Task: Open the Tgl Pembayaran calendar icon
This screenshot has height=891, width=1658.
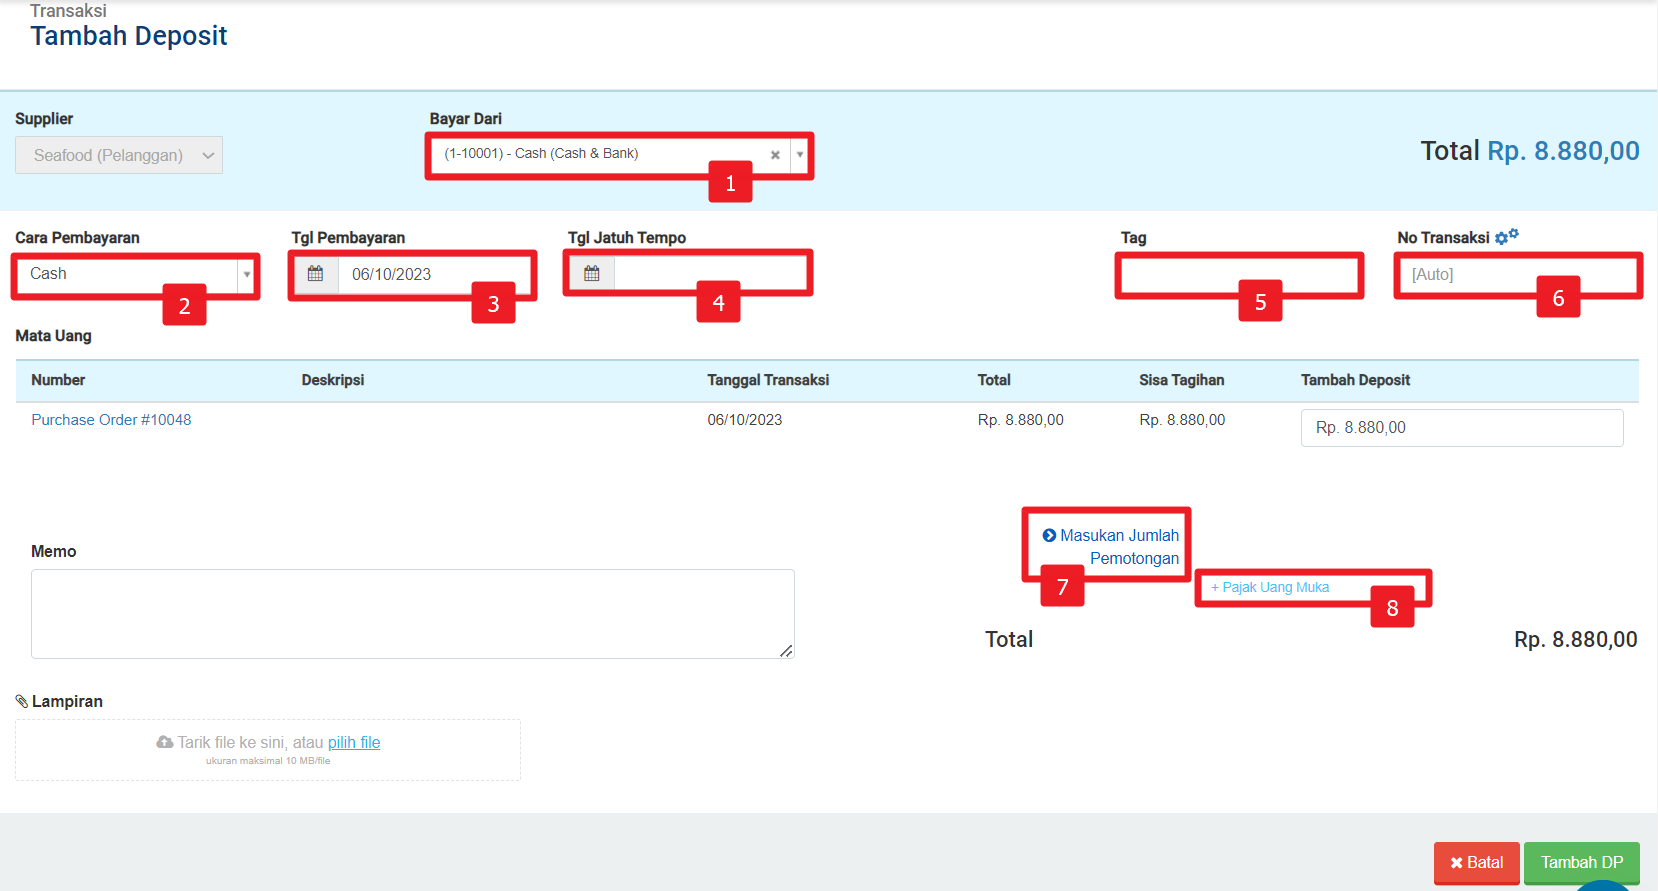Action: pyautogui.click(x=316, y=274)
